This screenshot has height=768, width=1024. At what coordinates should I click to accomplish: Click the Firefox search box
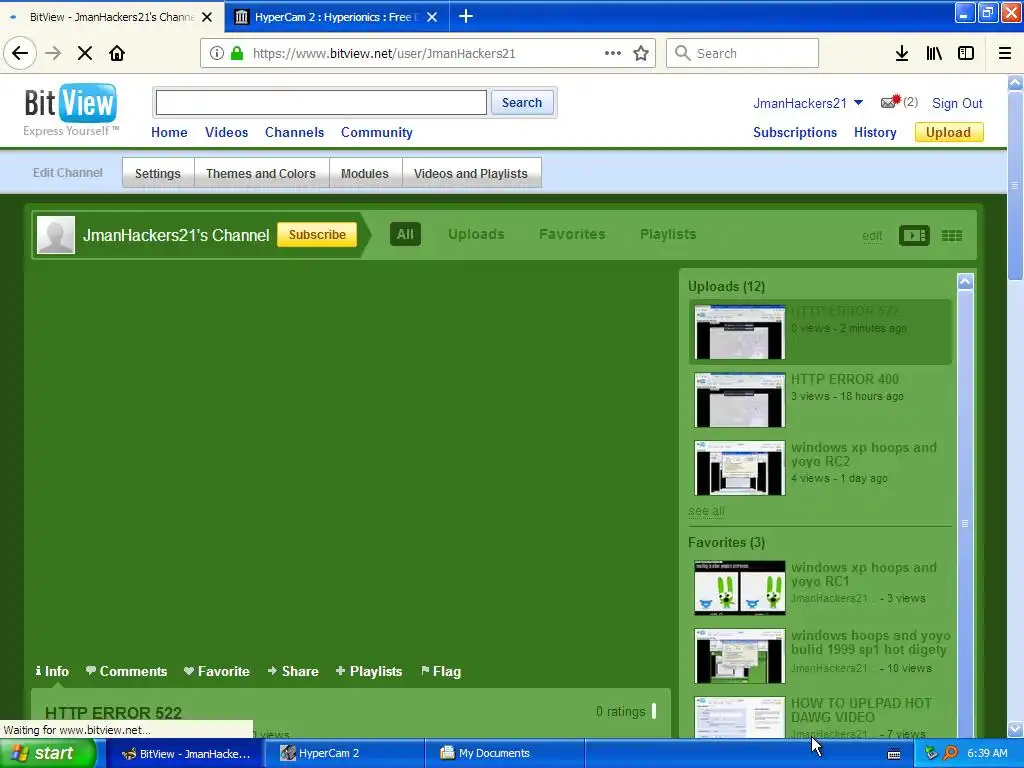coord(743,53)
